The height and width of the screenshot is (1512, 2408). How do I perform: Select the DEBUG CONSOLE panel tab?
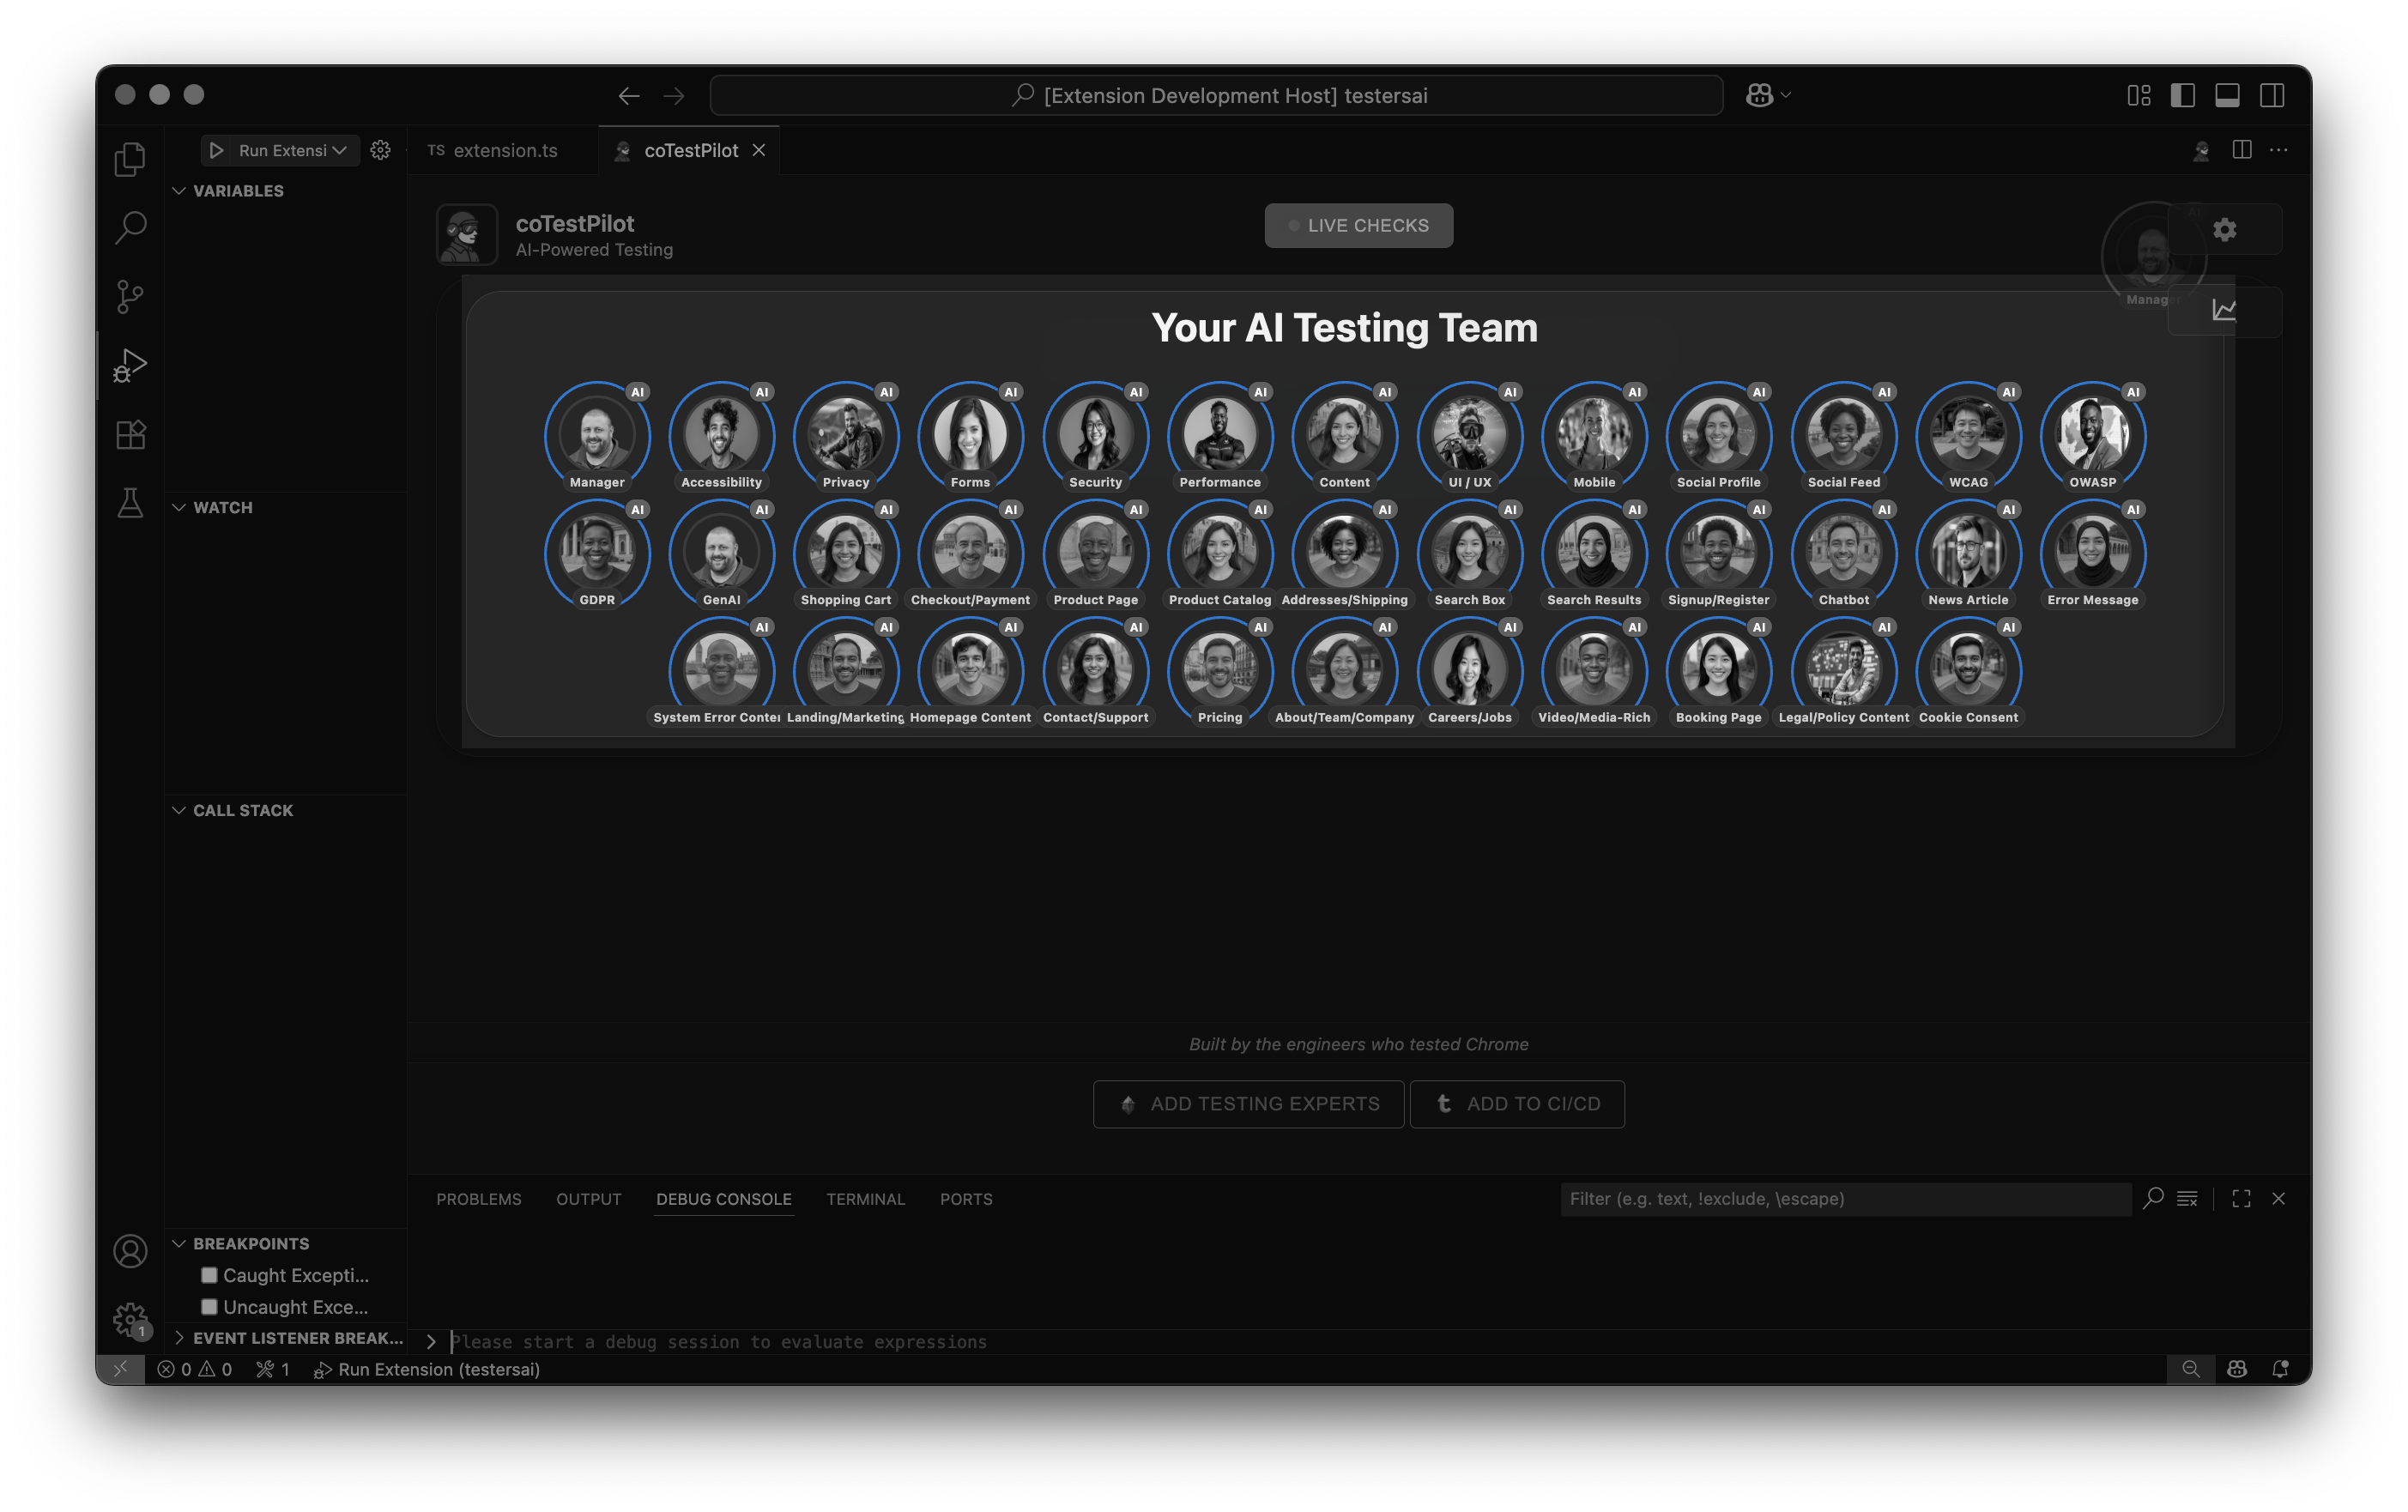tap(724, 1198)
